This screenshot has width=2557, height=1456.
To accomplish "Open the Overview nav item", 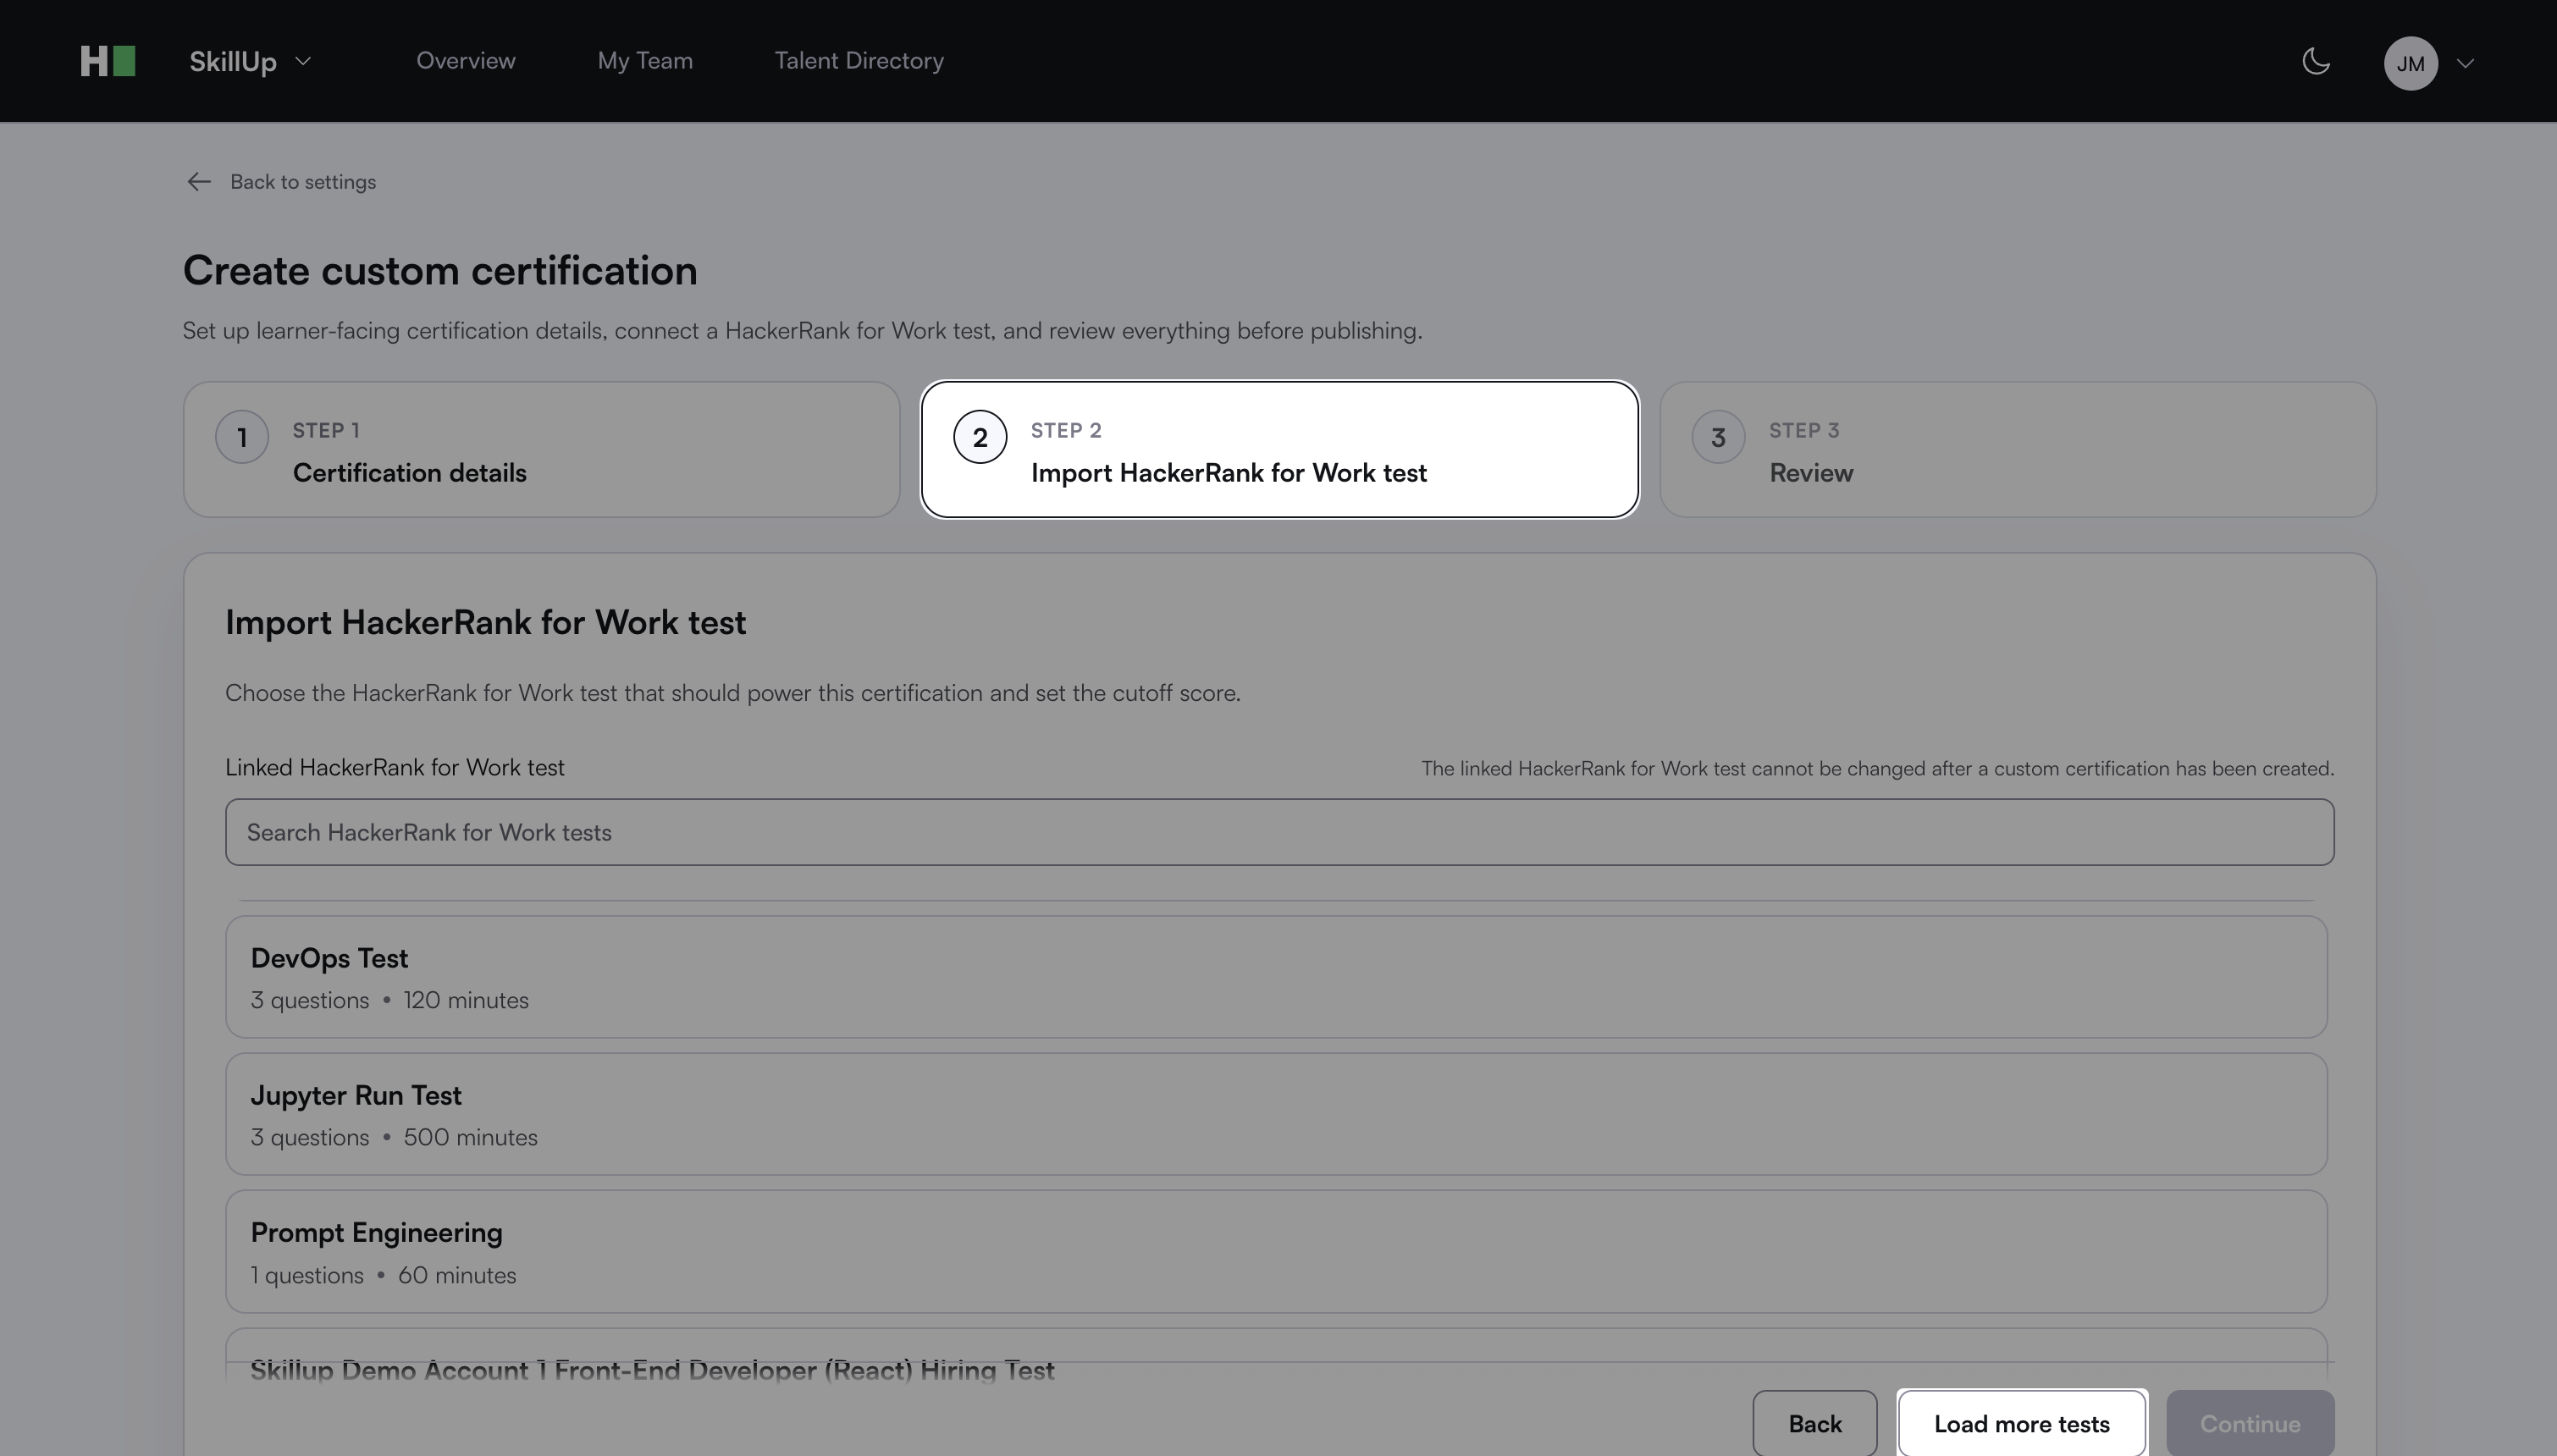I will coord(465,61).
